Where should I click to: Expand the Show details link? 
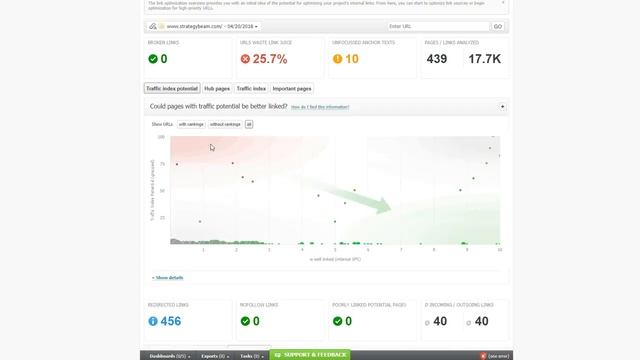168,278
